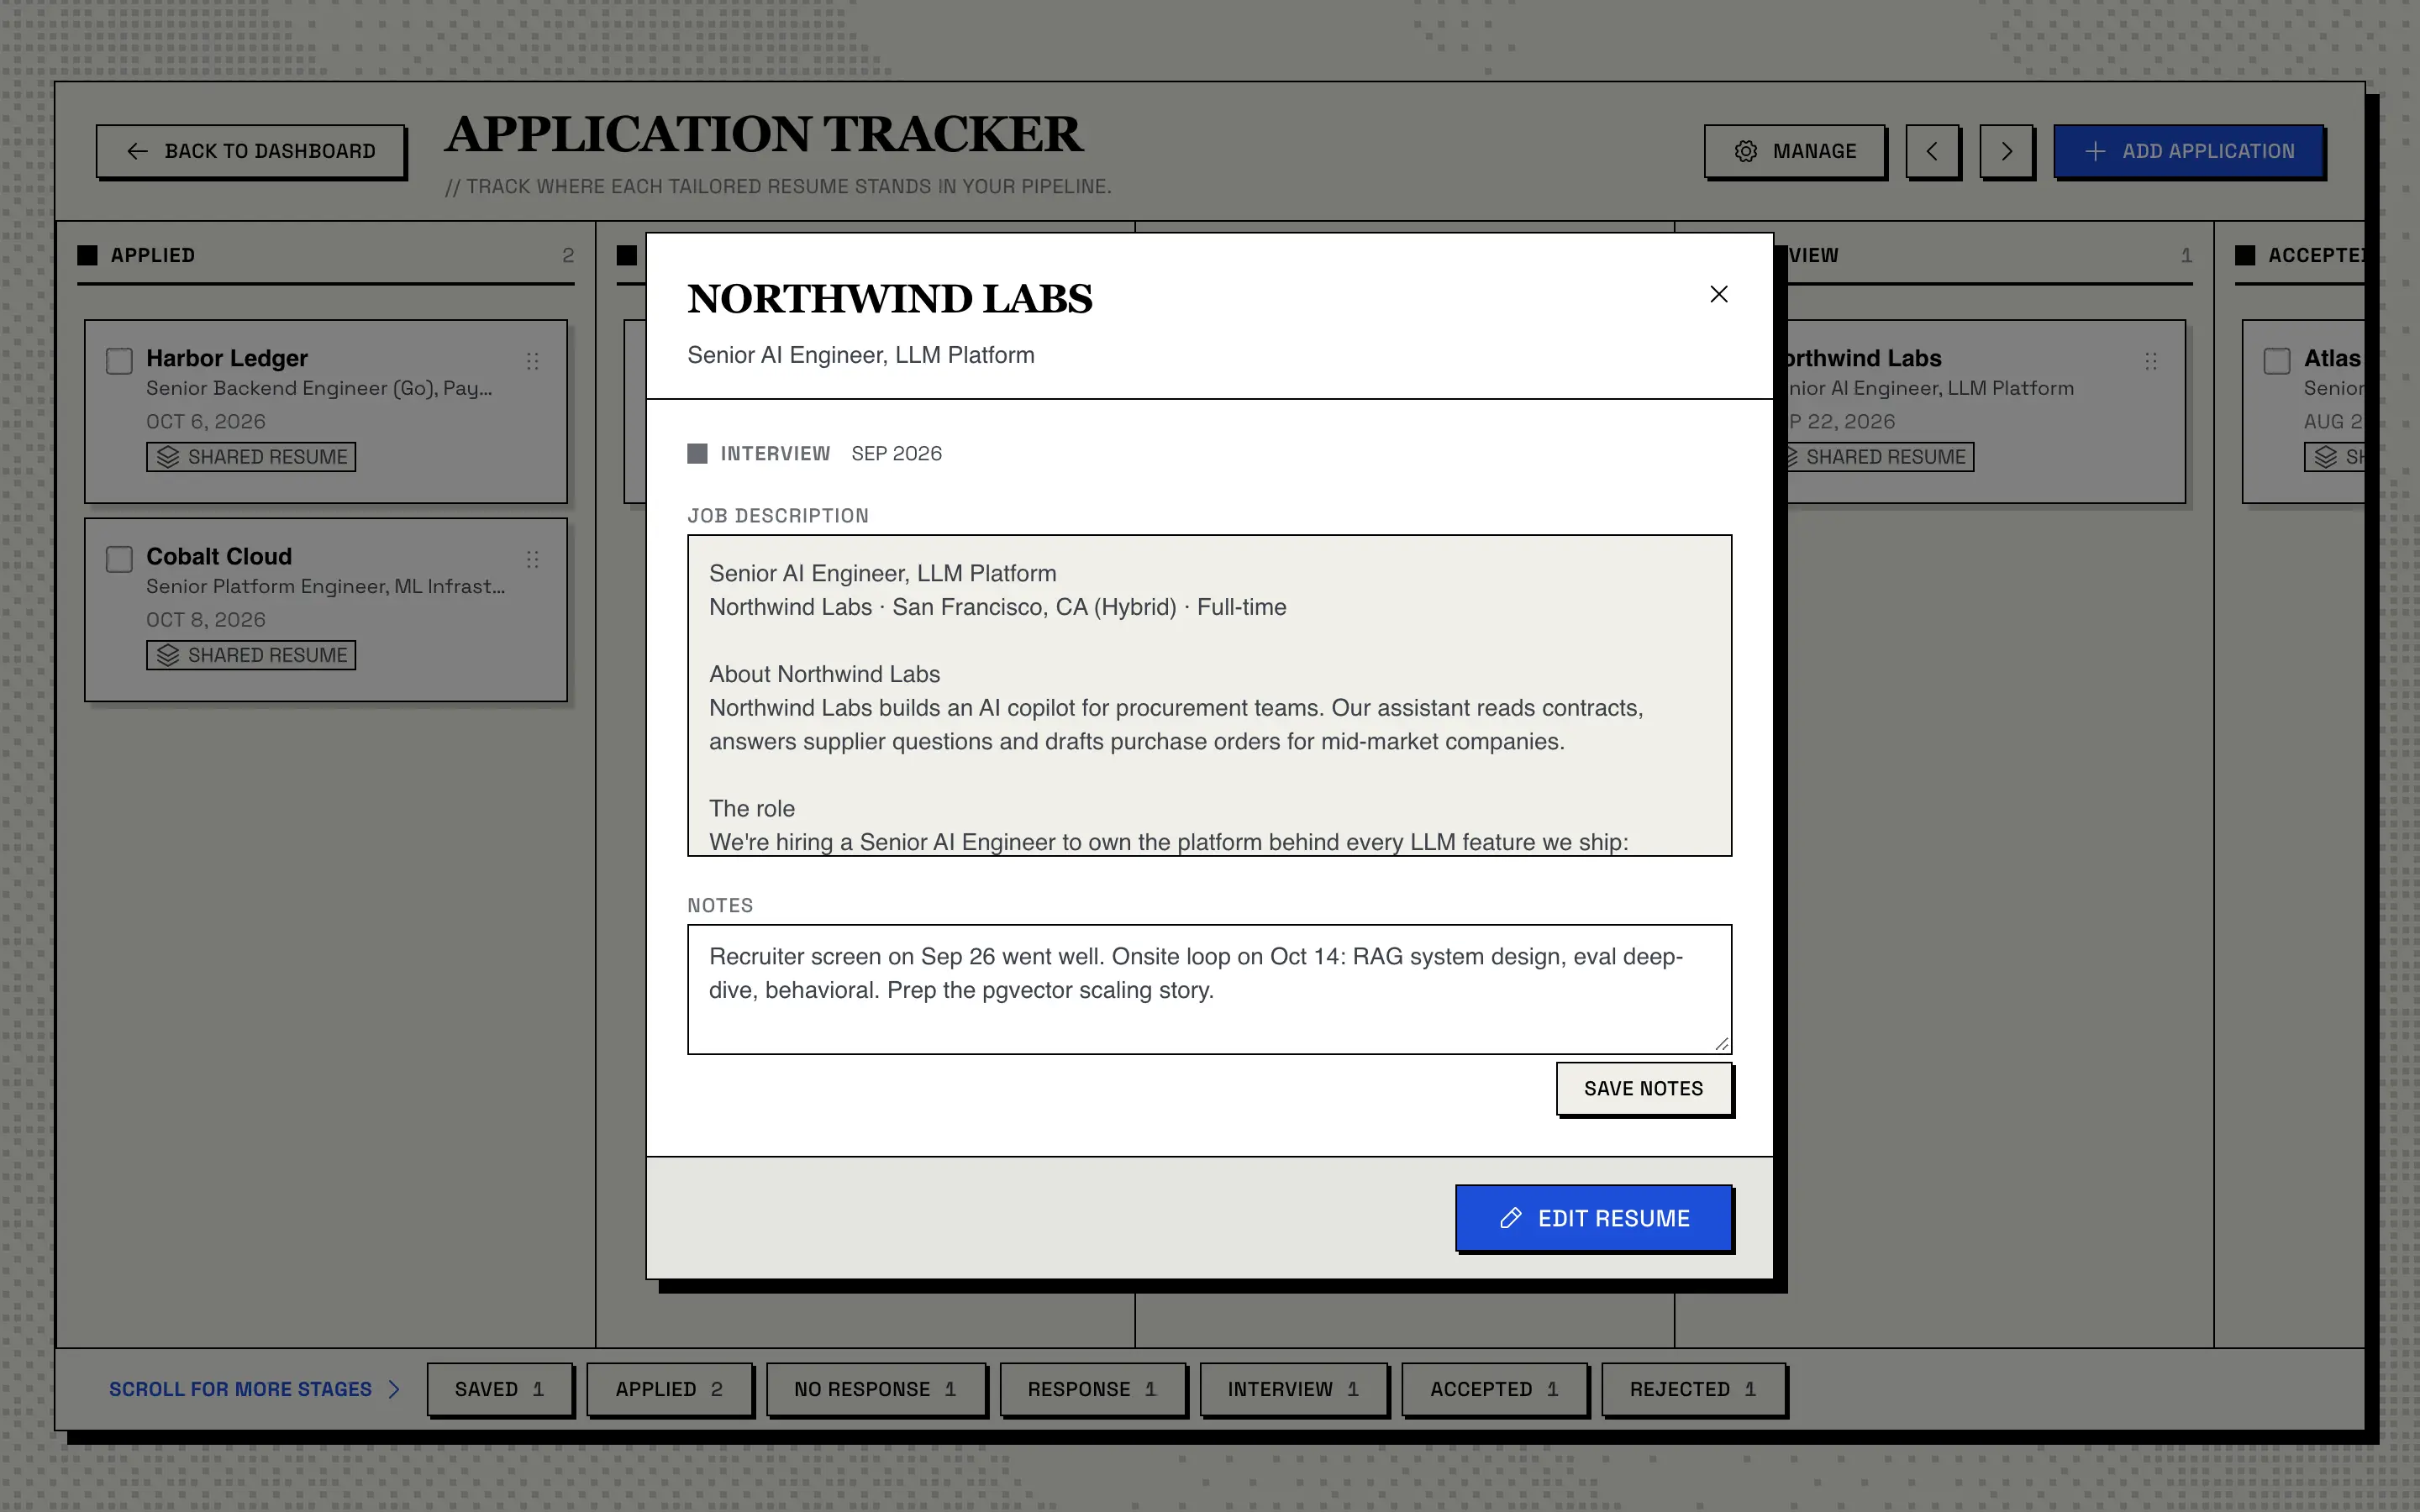Viewport: 2420px width, 1512px height.
Task: Close the Northwind Labs dialog
Action: point(1718,294)
